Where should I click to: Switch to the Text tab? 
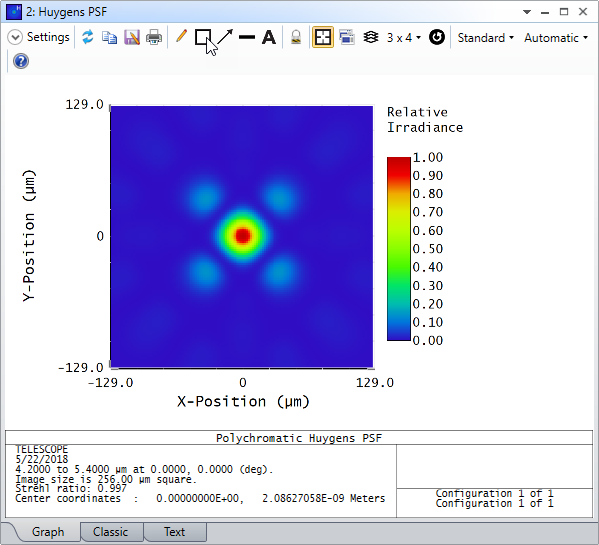pos(175,532)
